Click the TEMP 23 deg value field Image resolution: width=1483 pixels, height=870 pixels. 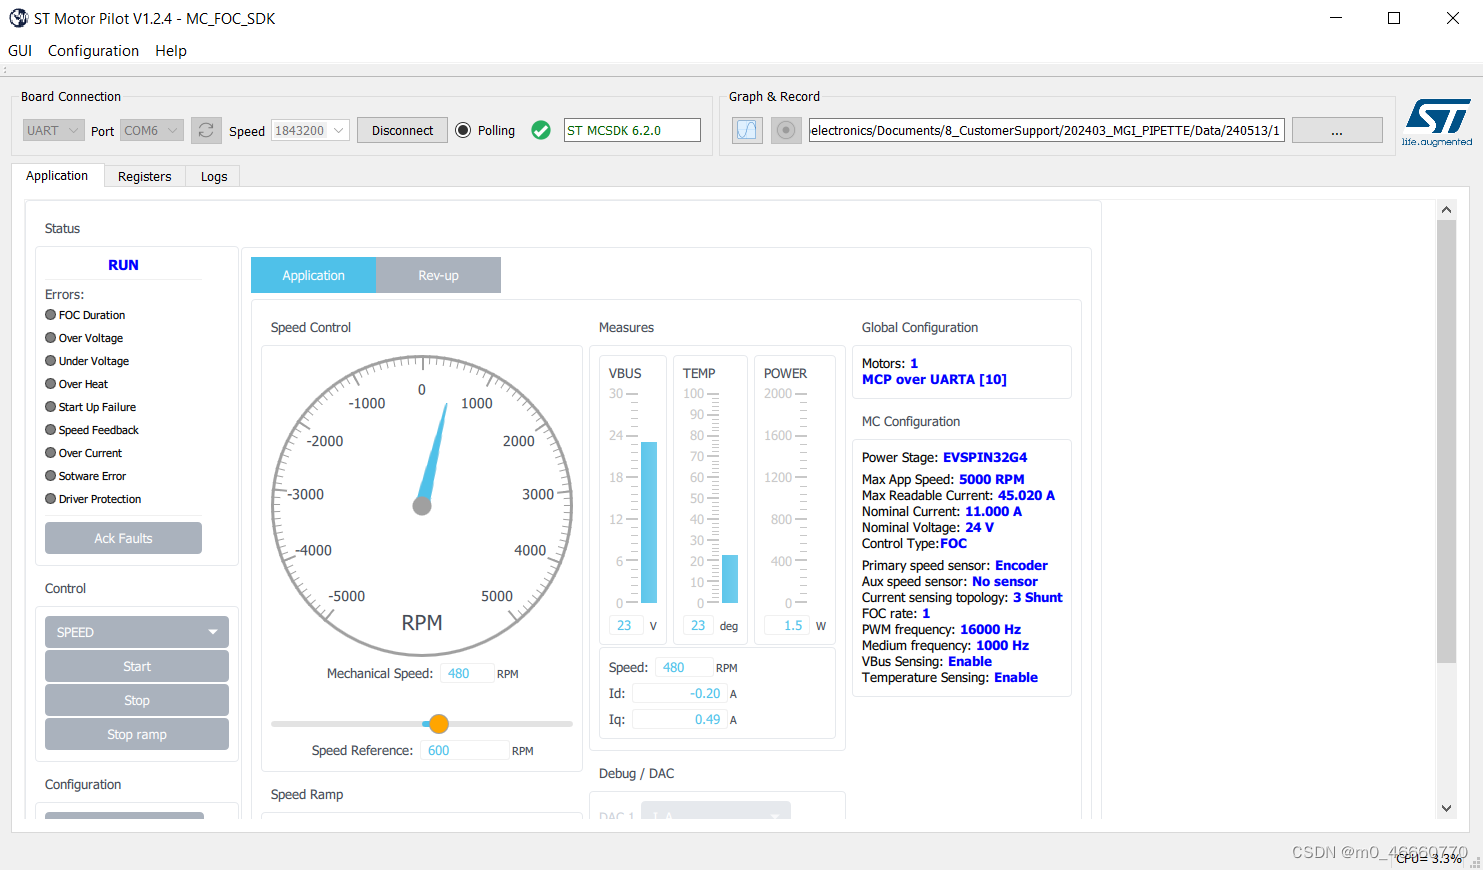(x=699, y=625)
